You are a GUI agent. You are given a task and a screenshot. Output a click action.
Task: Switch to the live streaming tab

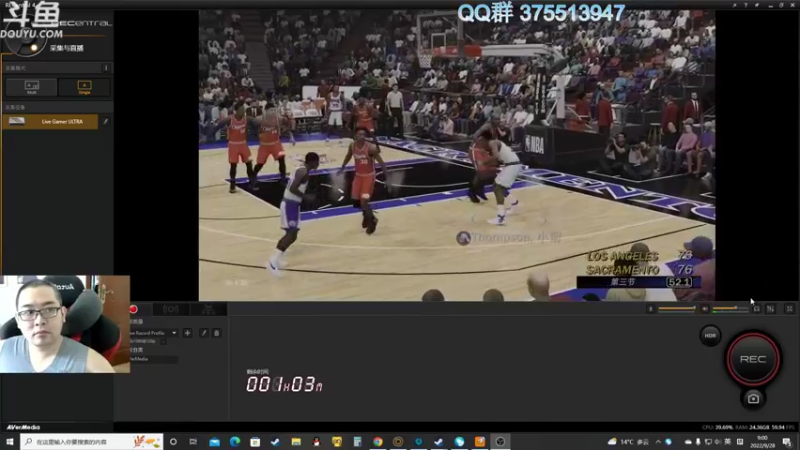coord(170,309)
